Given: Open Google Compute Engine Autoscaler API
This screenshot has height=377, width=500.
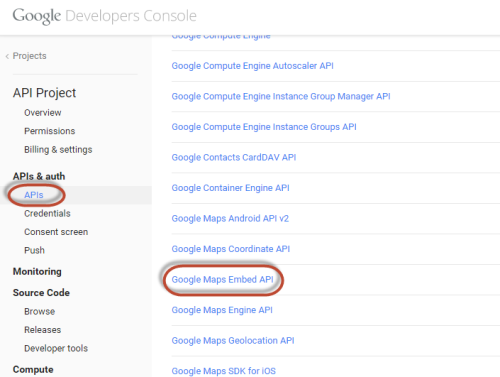Looking at the screenshot, I should [252, 66].
